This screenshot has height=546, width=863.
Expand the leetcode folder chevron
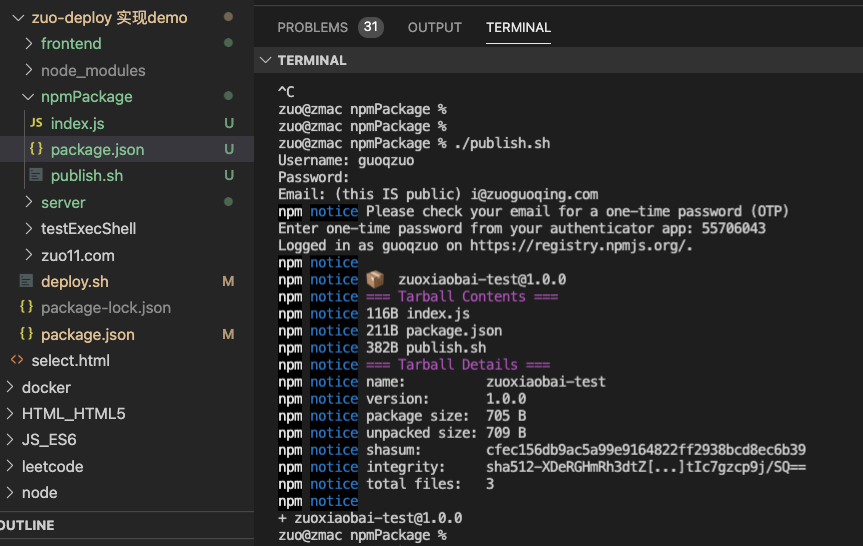click(x=9, y=466)
